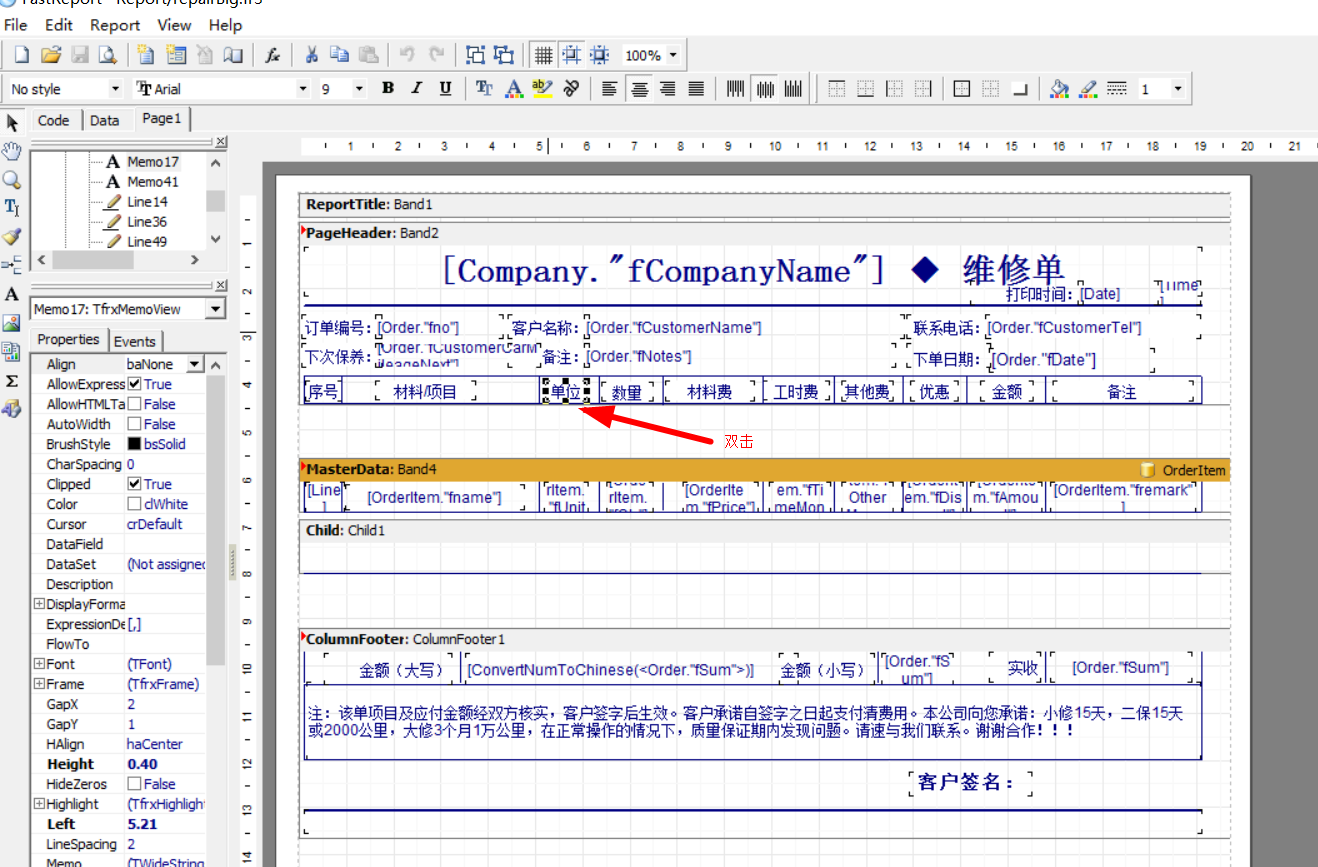Open print preview with the magnifier page icon
Viewport: 1318px width, 867px height.
(x=106, y=55)
